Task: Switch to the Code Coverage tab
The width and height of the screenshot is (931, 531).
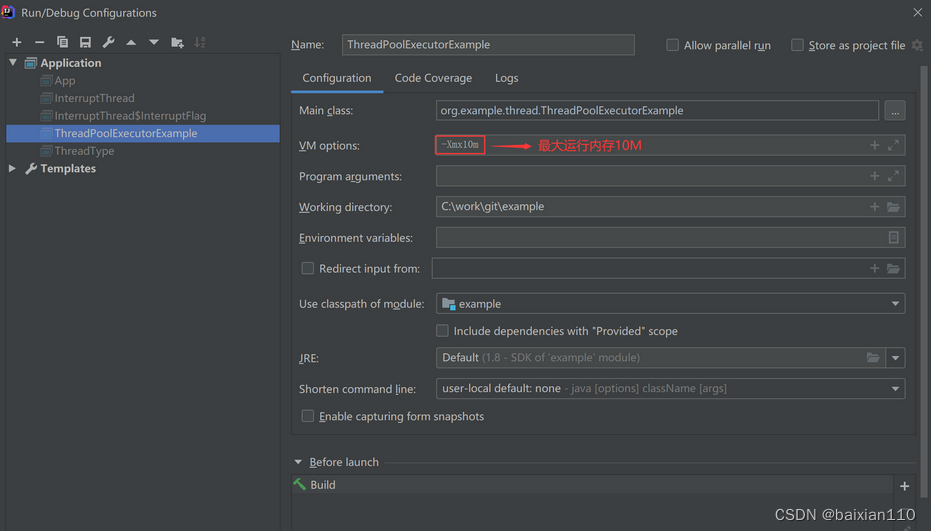Action: pos(433,78)
